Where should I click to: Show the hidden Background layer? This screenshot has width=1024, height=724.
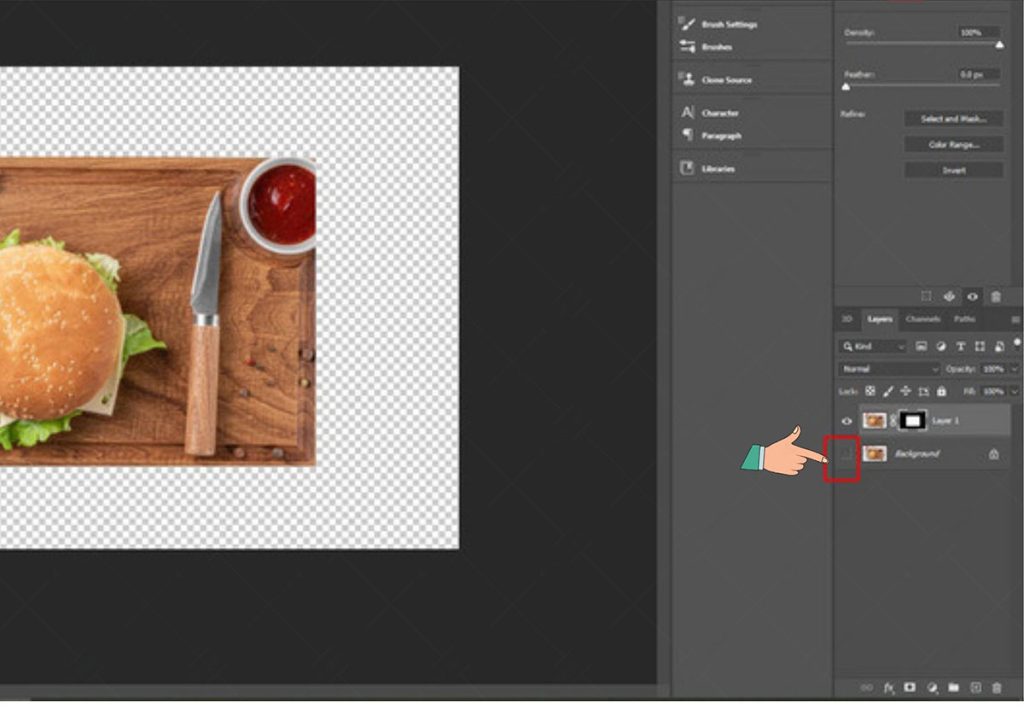846,453
